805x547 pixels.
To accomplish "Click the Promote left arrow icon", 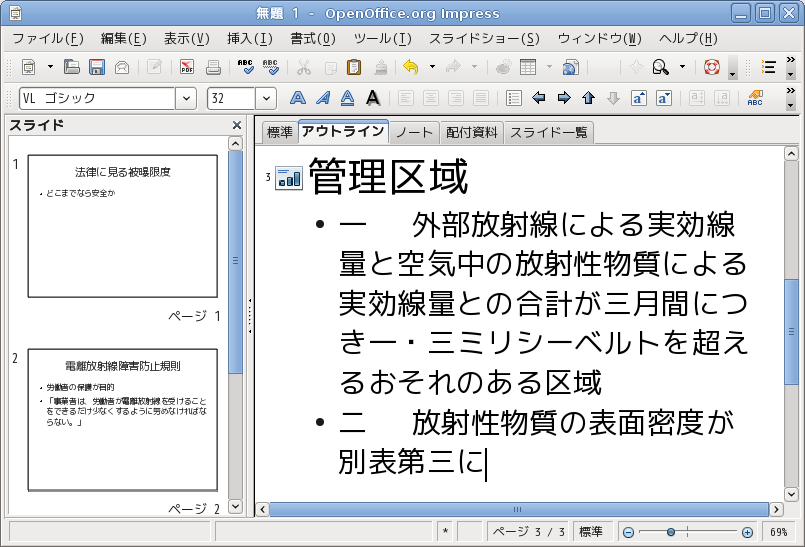I will [x=539, y=98].
